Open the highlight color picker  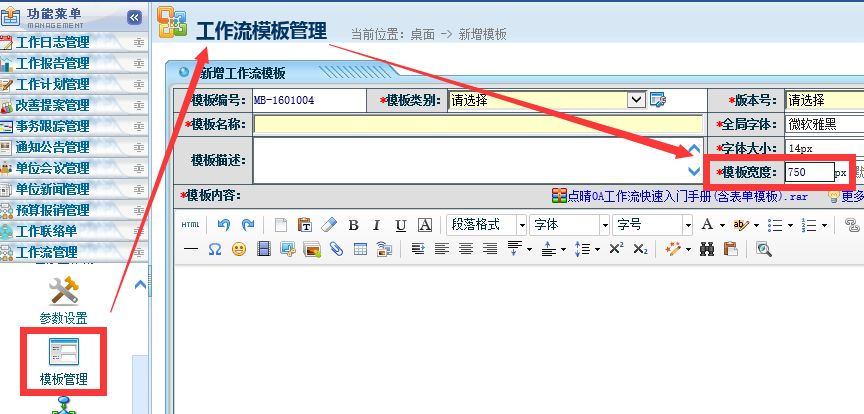coord(742,225)
